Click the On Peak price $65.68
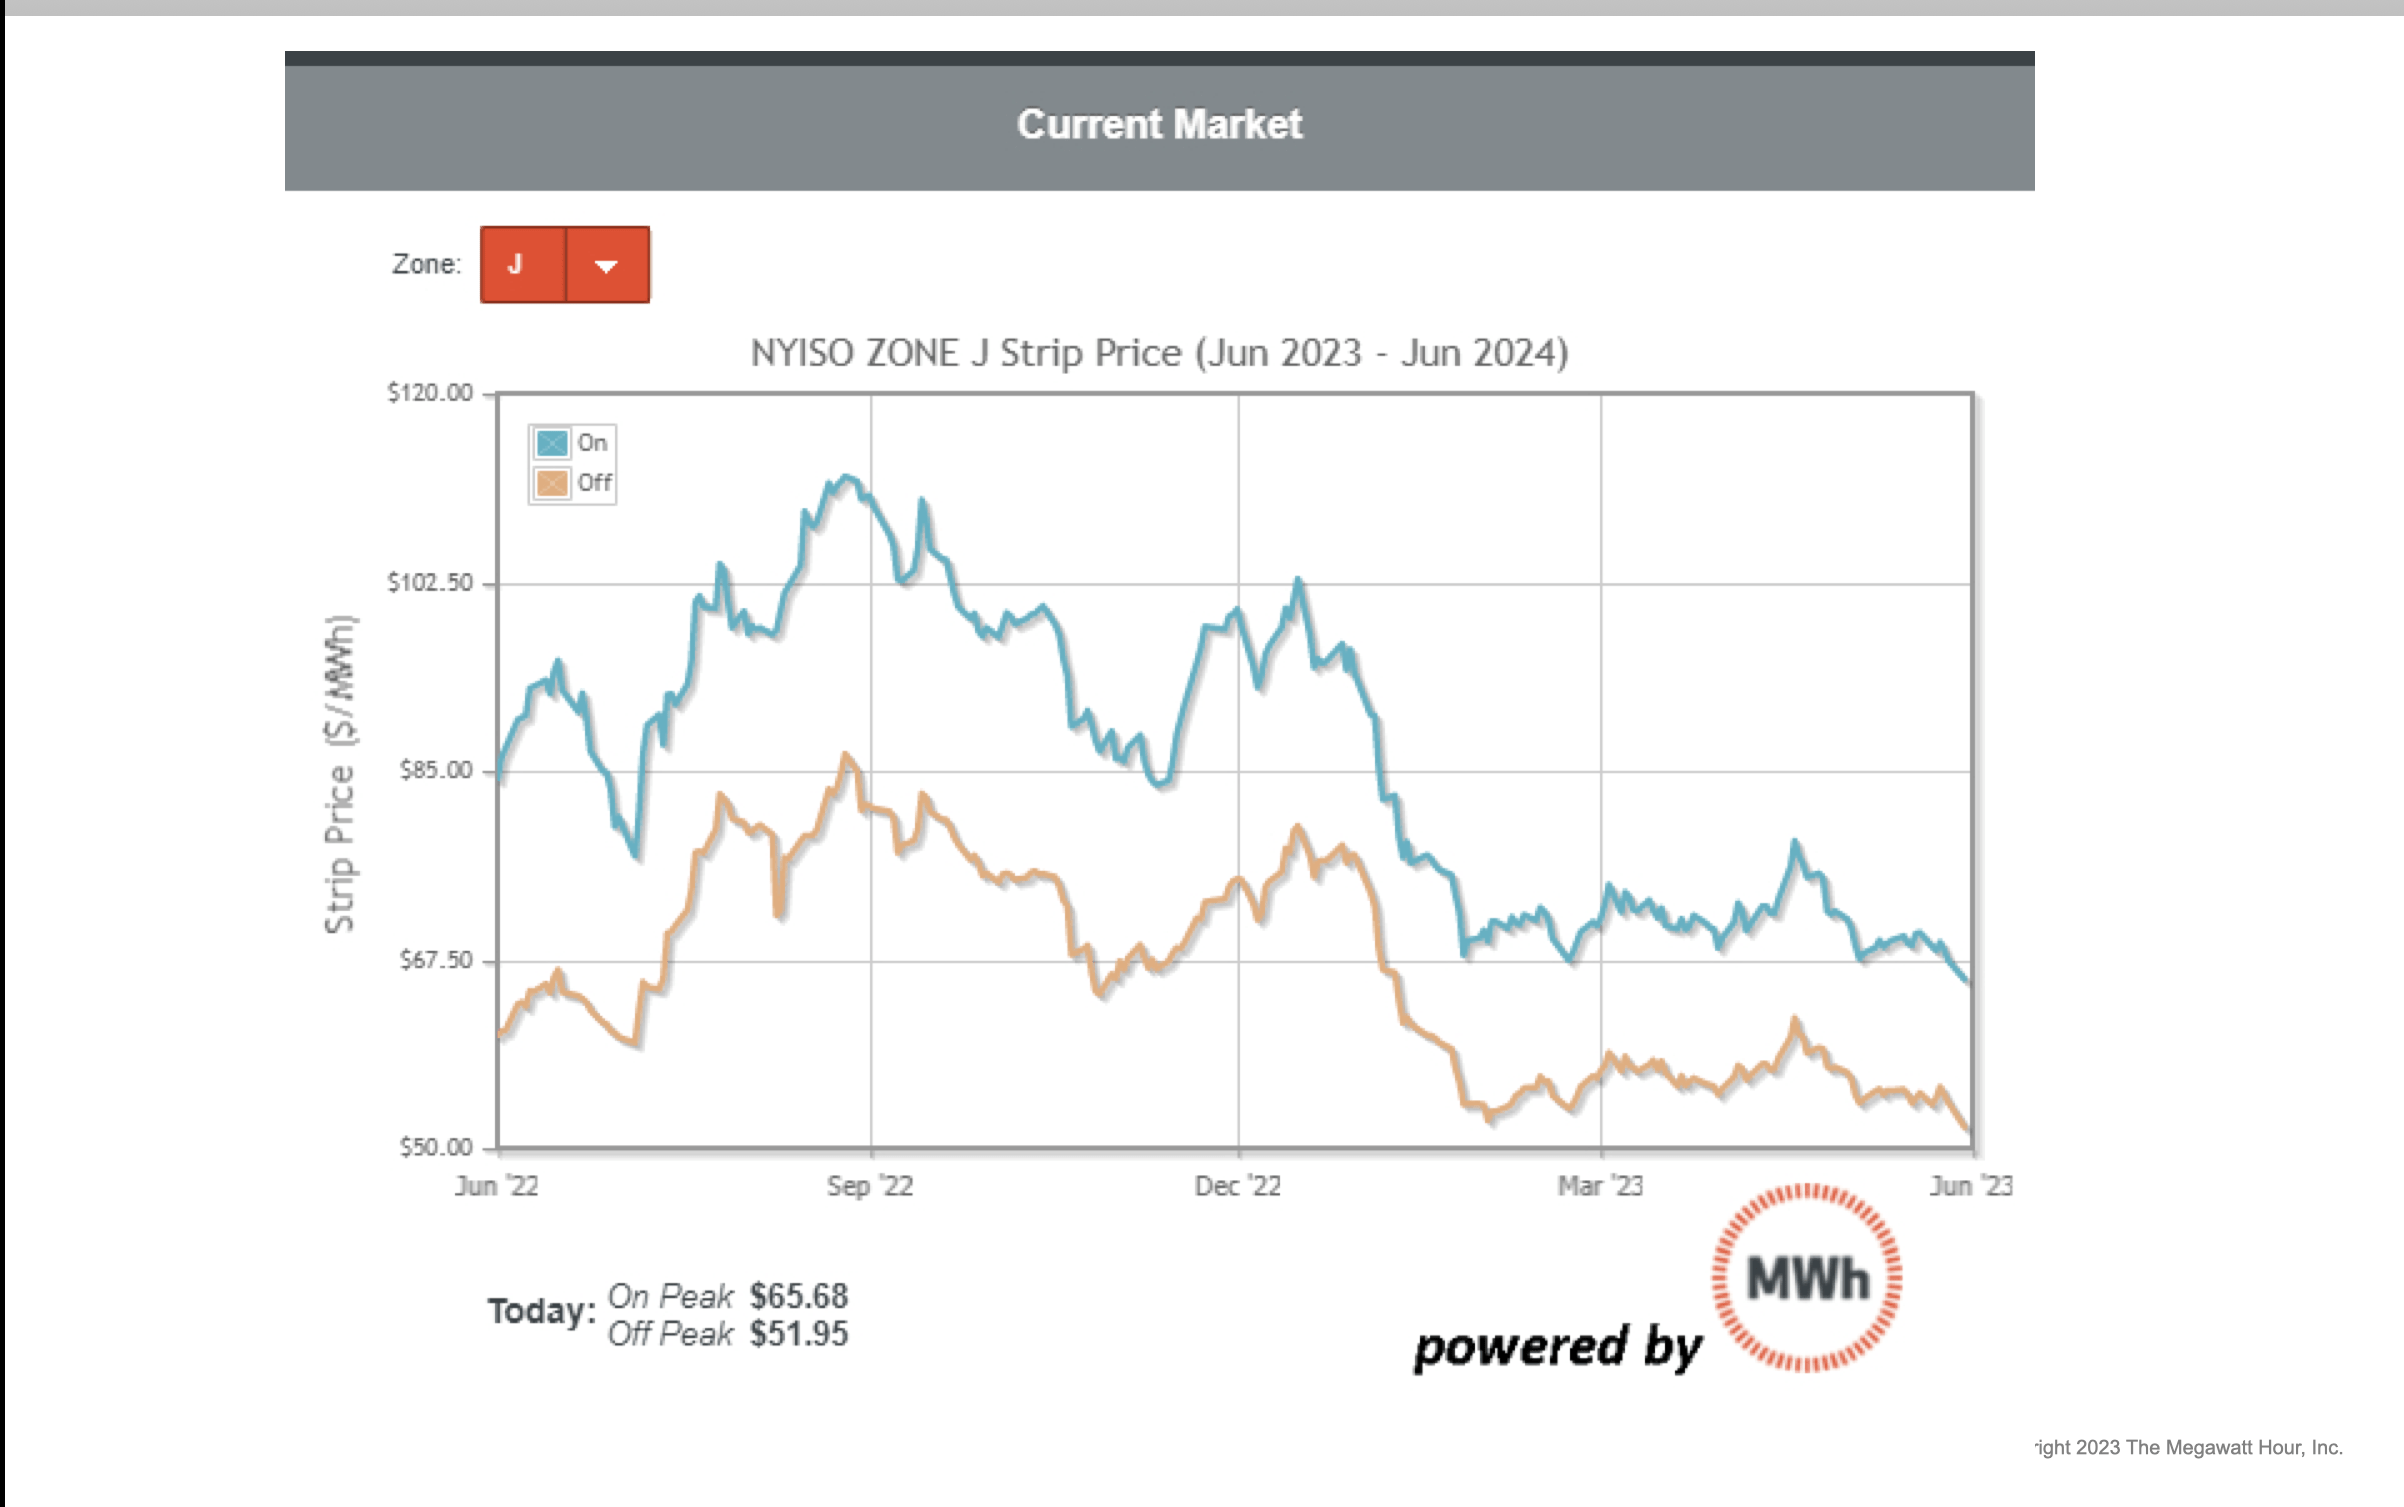The image size is (2404, 1507). click(799, 1296)
